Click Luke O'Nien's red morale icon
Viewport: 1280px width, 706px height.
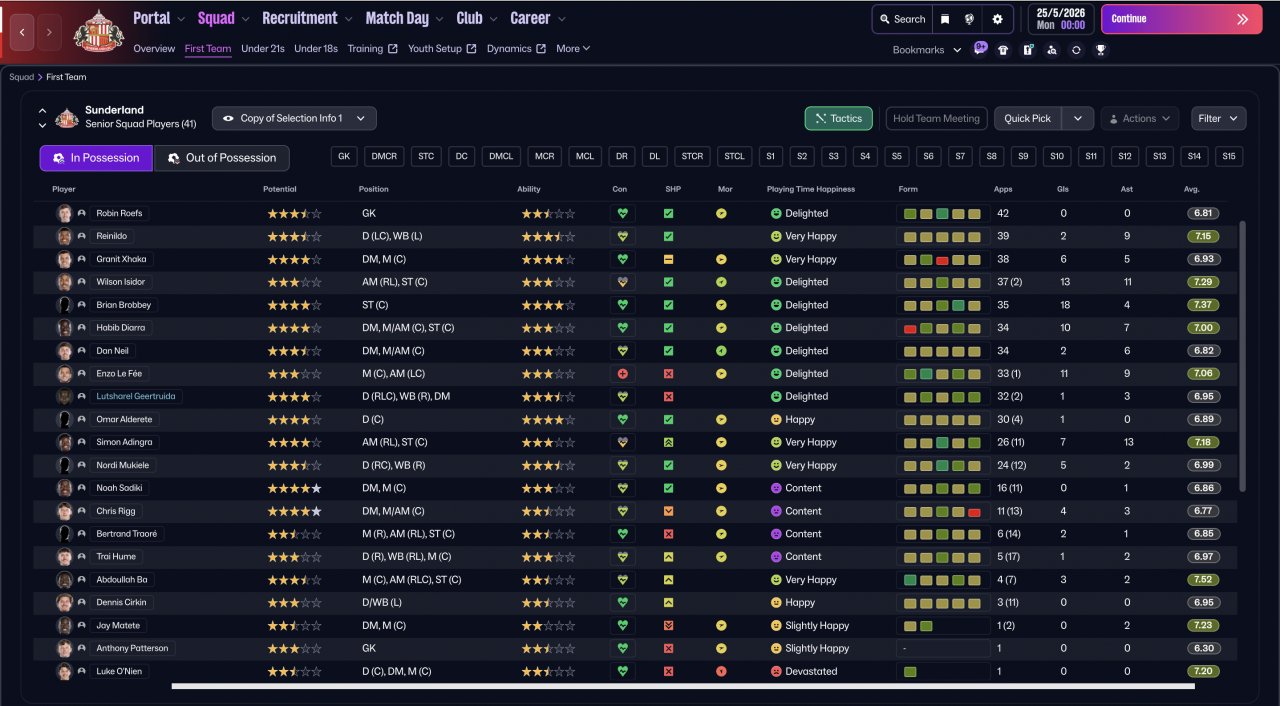point(721,671)
